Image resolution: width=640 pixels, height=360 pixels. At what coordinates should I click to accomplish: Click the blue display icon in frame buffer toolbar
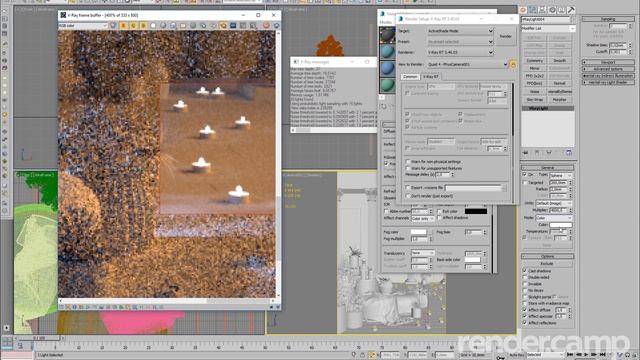click(233, 26)
